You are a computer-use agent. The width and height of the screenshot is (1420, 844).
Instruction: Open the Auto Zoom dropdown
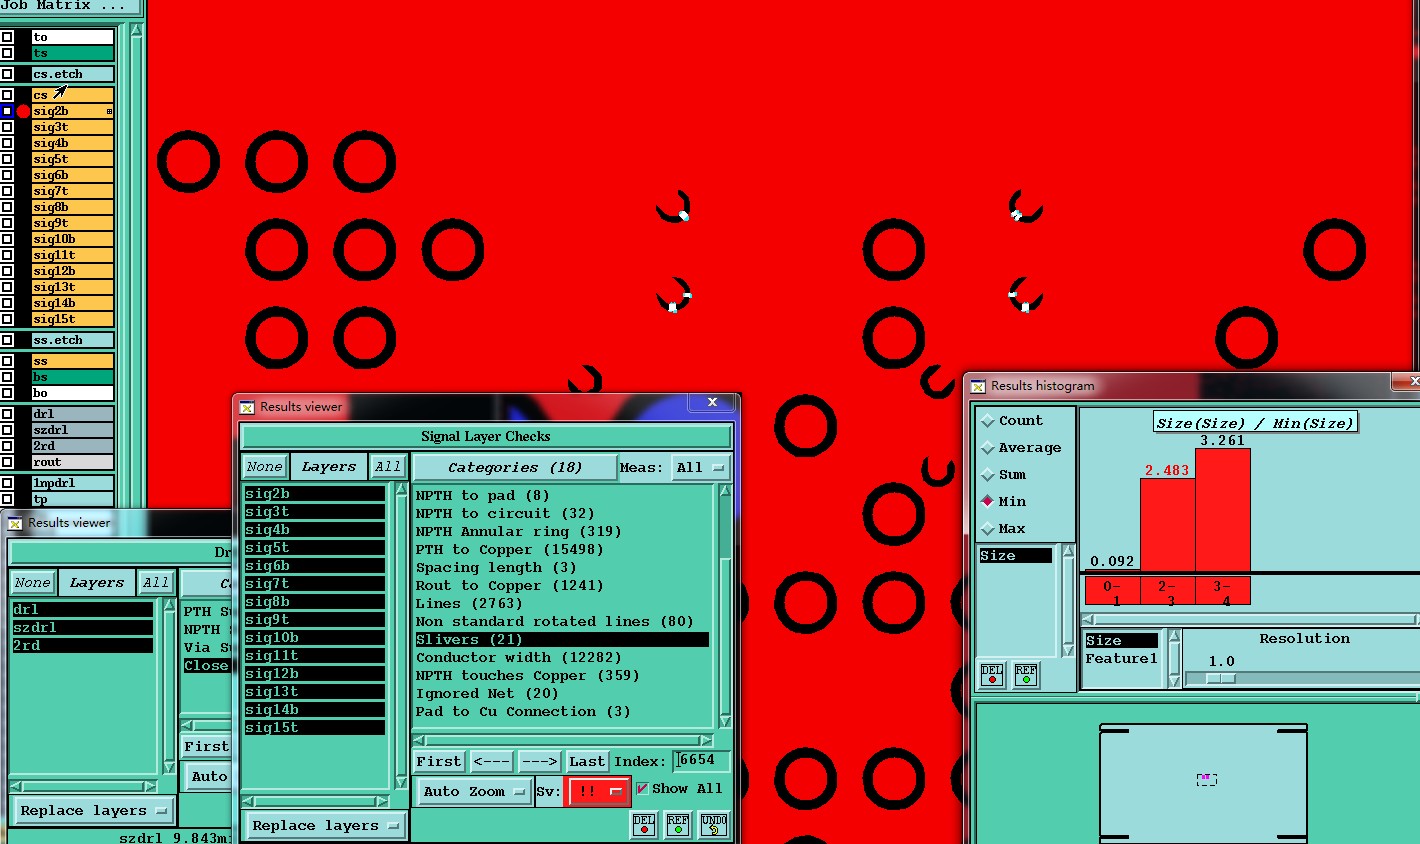(x=474, y=791)
